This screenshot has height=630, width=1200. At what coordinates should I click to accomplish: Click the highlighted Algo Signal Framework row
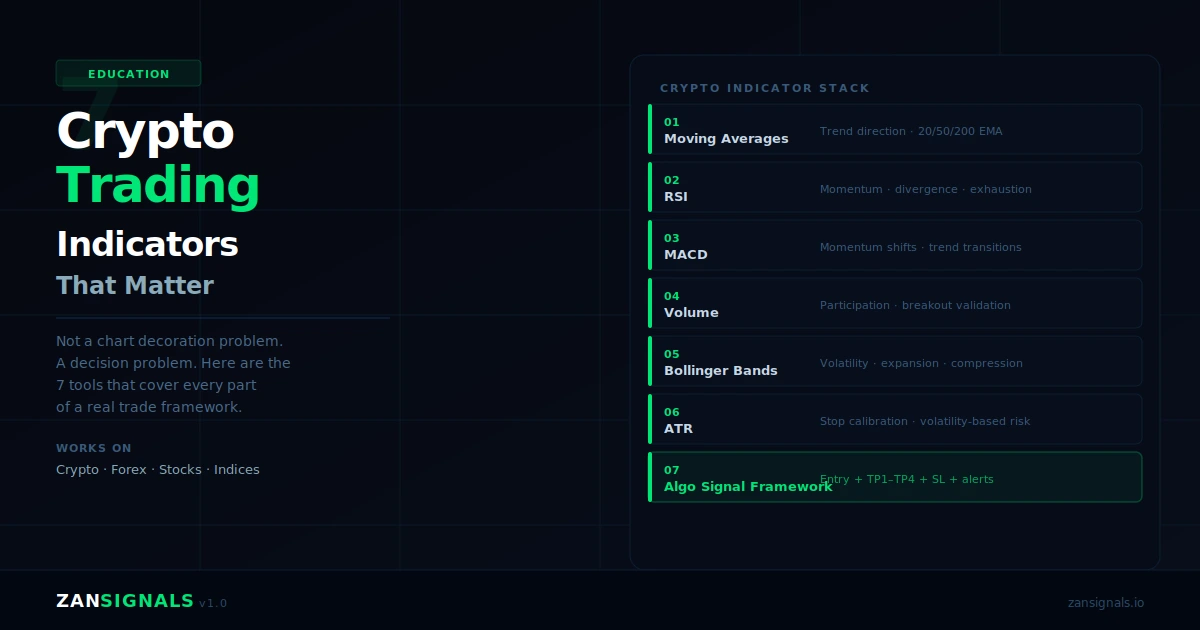click(x=895, y=477)
